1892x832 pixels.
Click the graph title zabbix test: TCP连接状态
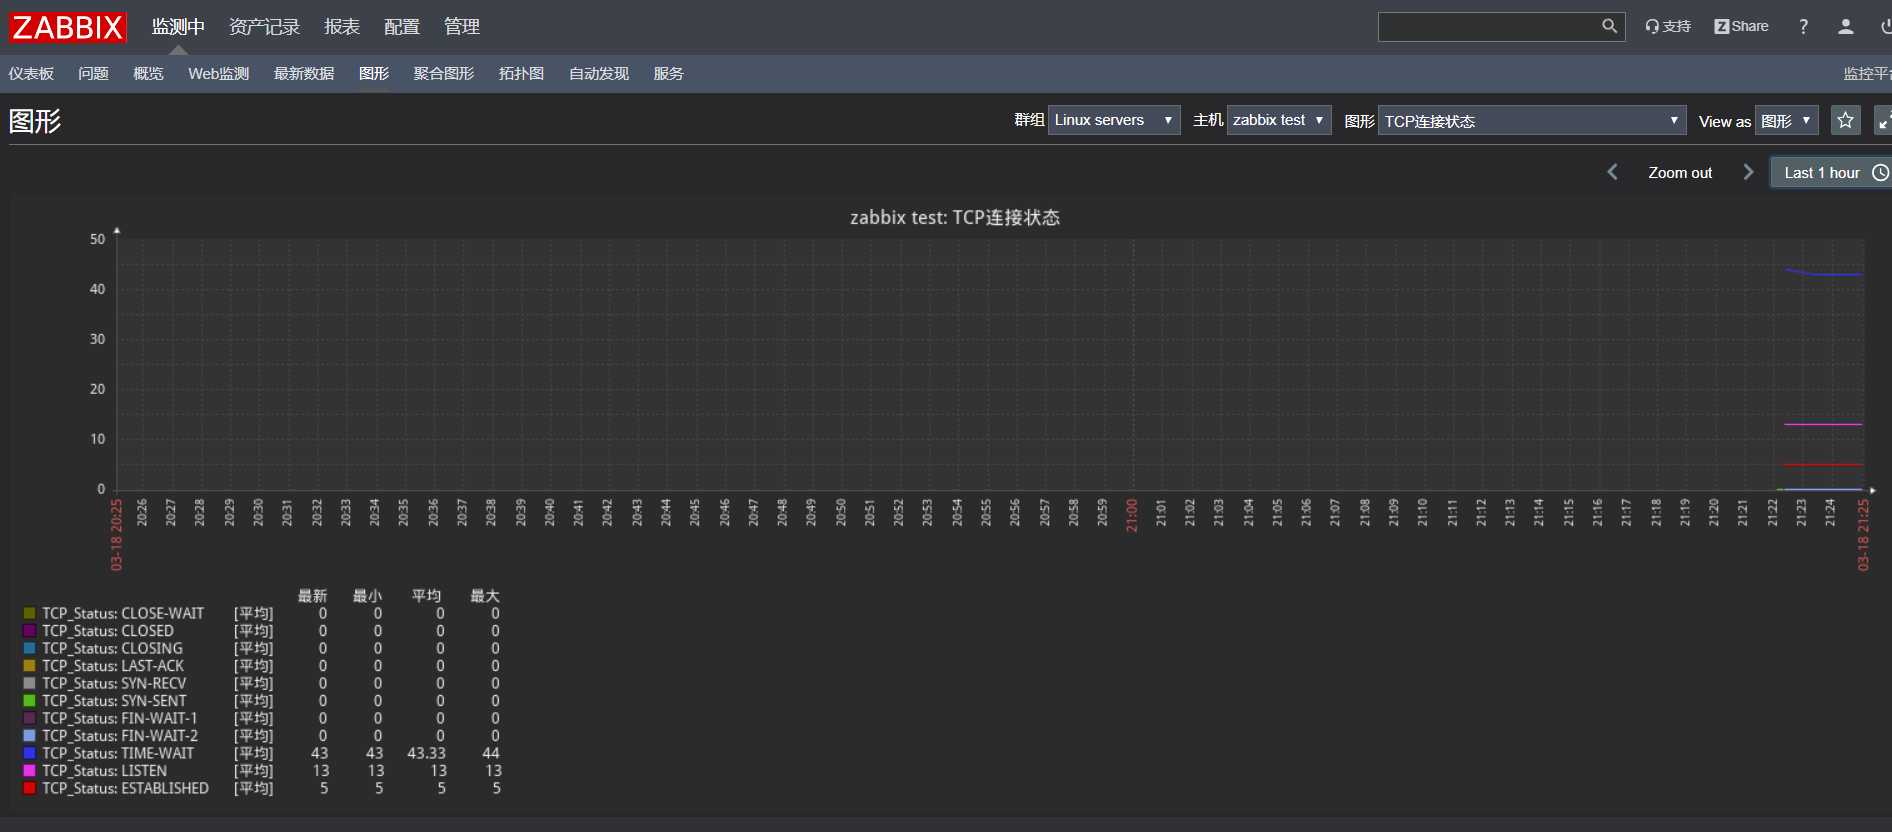(x=955, y=217)
